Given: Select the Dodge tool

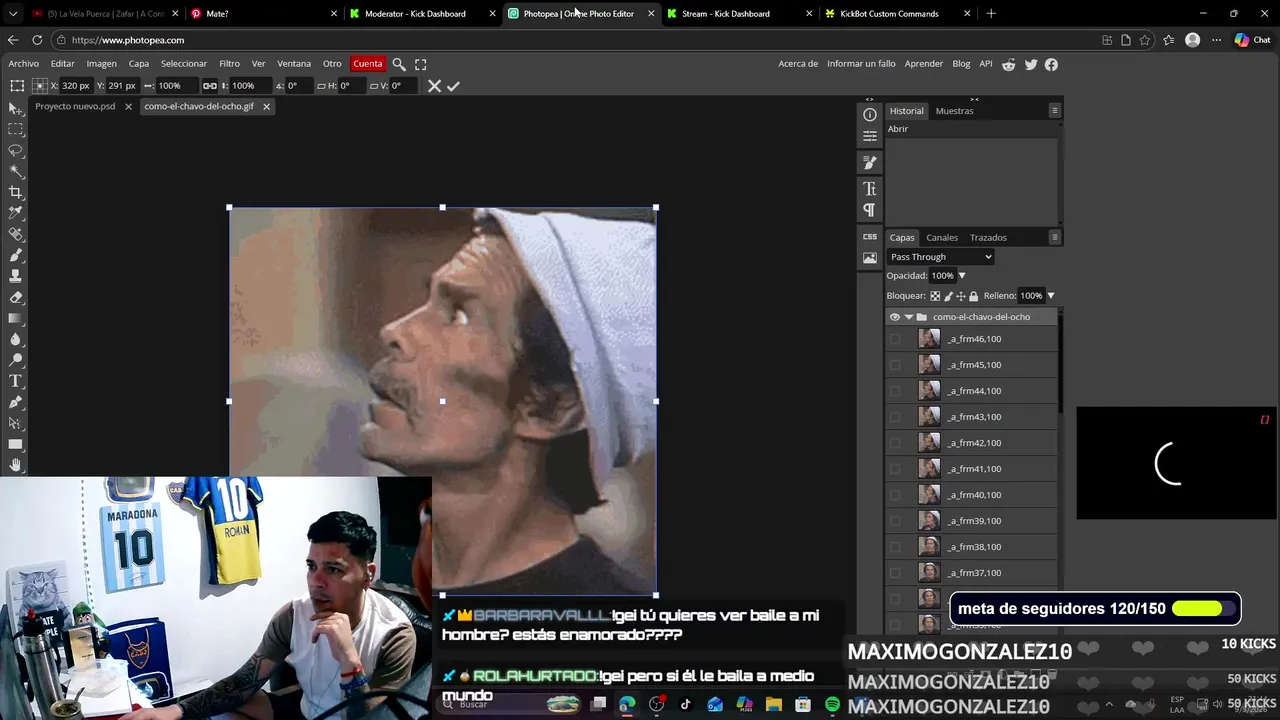Looking at the screenshot, I should pyautogui.click(x=15, y=360).
